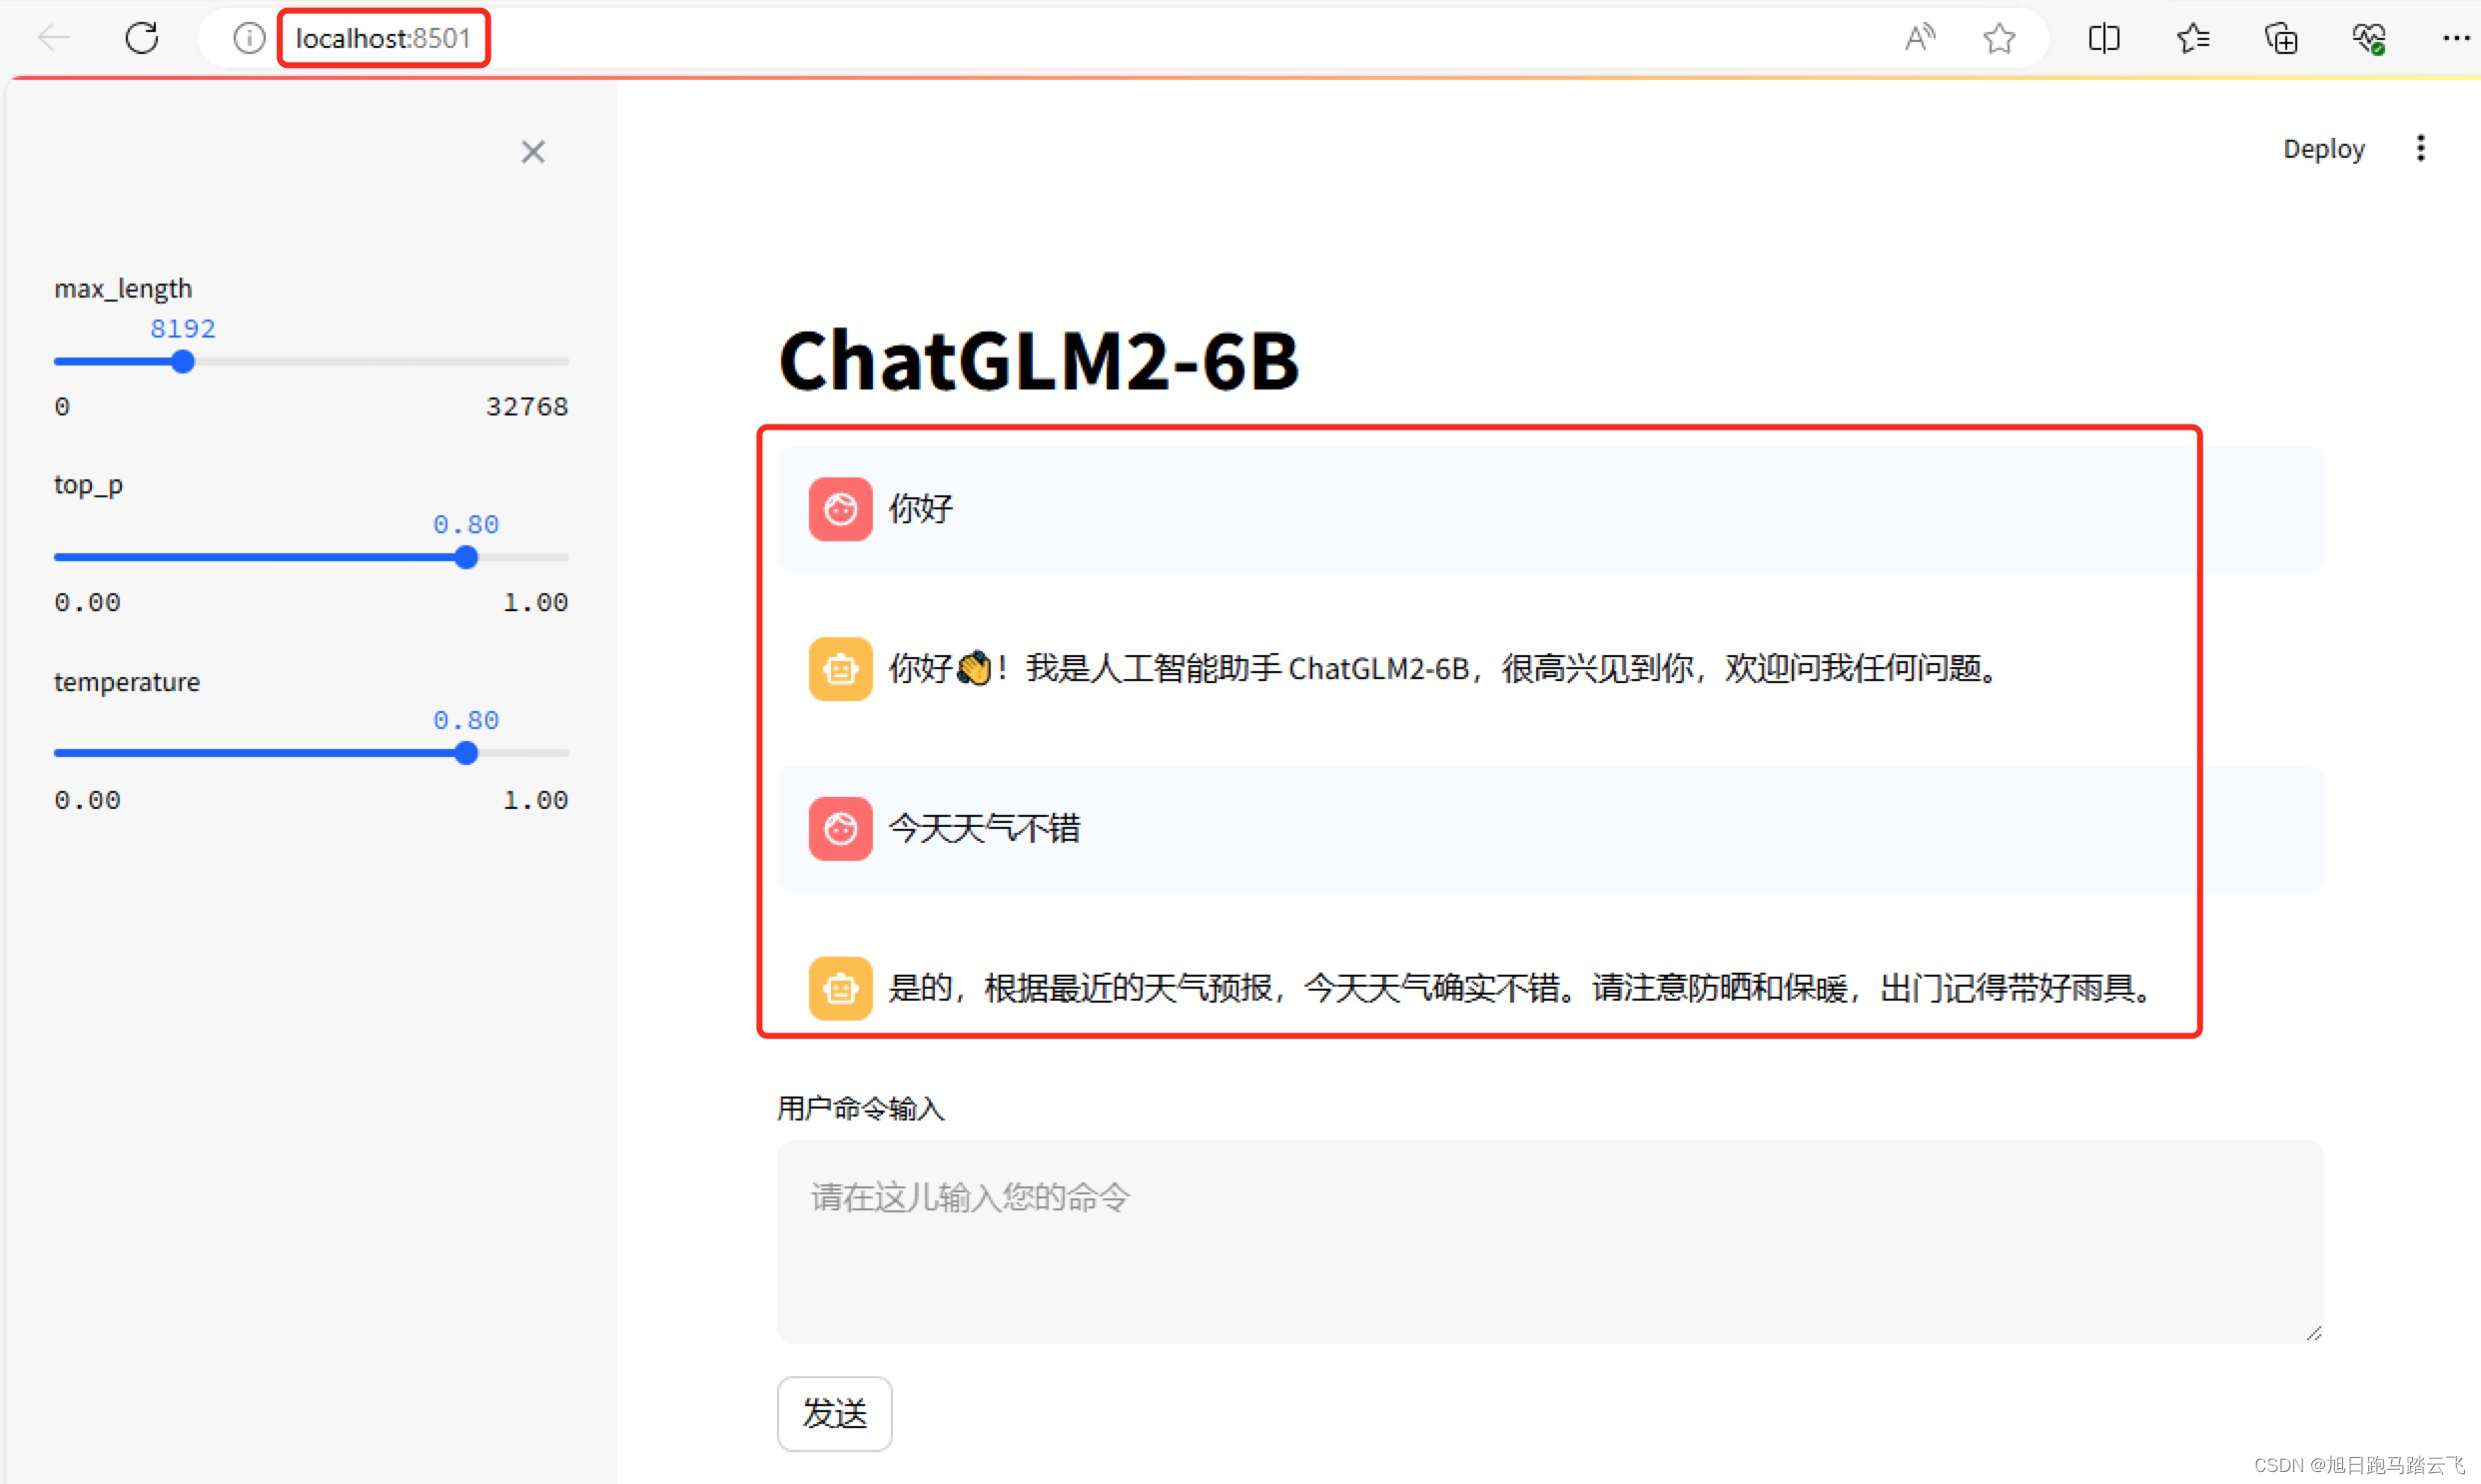2481x1484 pixels.
Task: Adjust the temperature slider handle
Action: pos(466,754)
